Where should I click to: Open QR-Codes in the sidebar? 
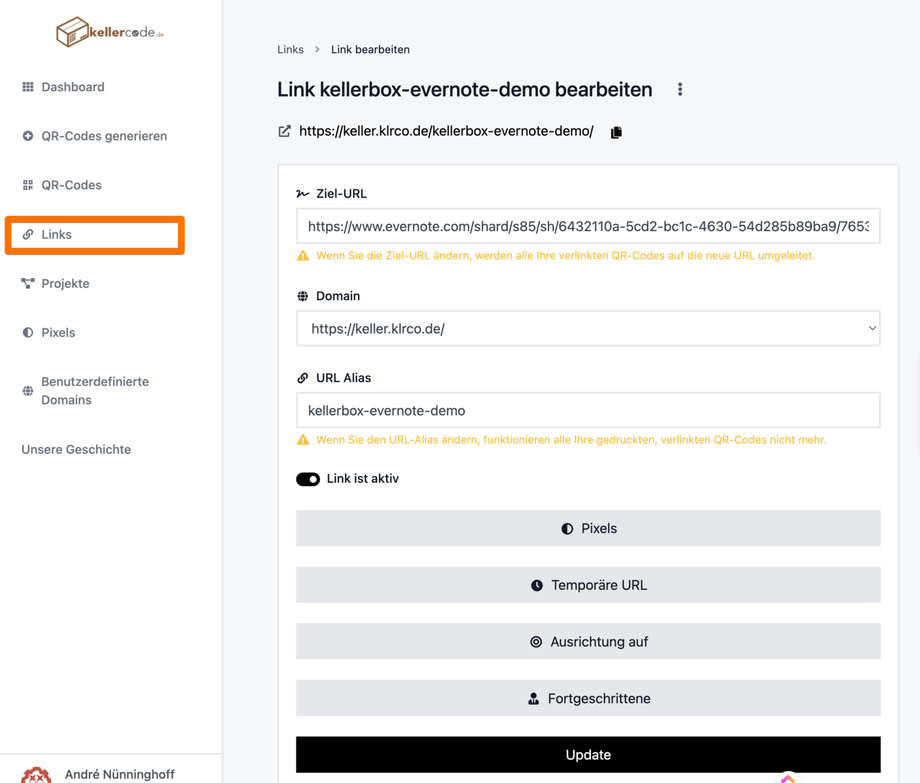click(71, 185)
